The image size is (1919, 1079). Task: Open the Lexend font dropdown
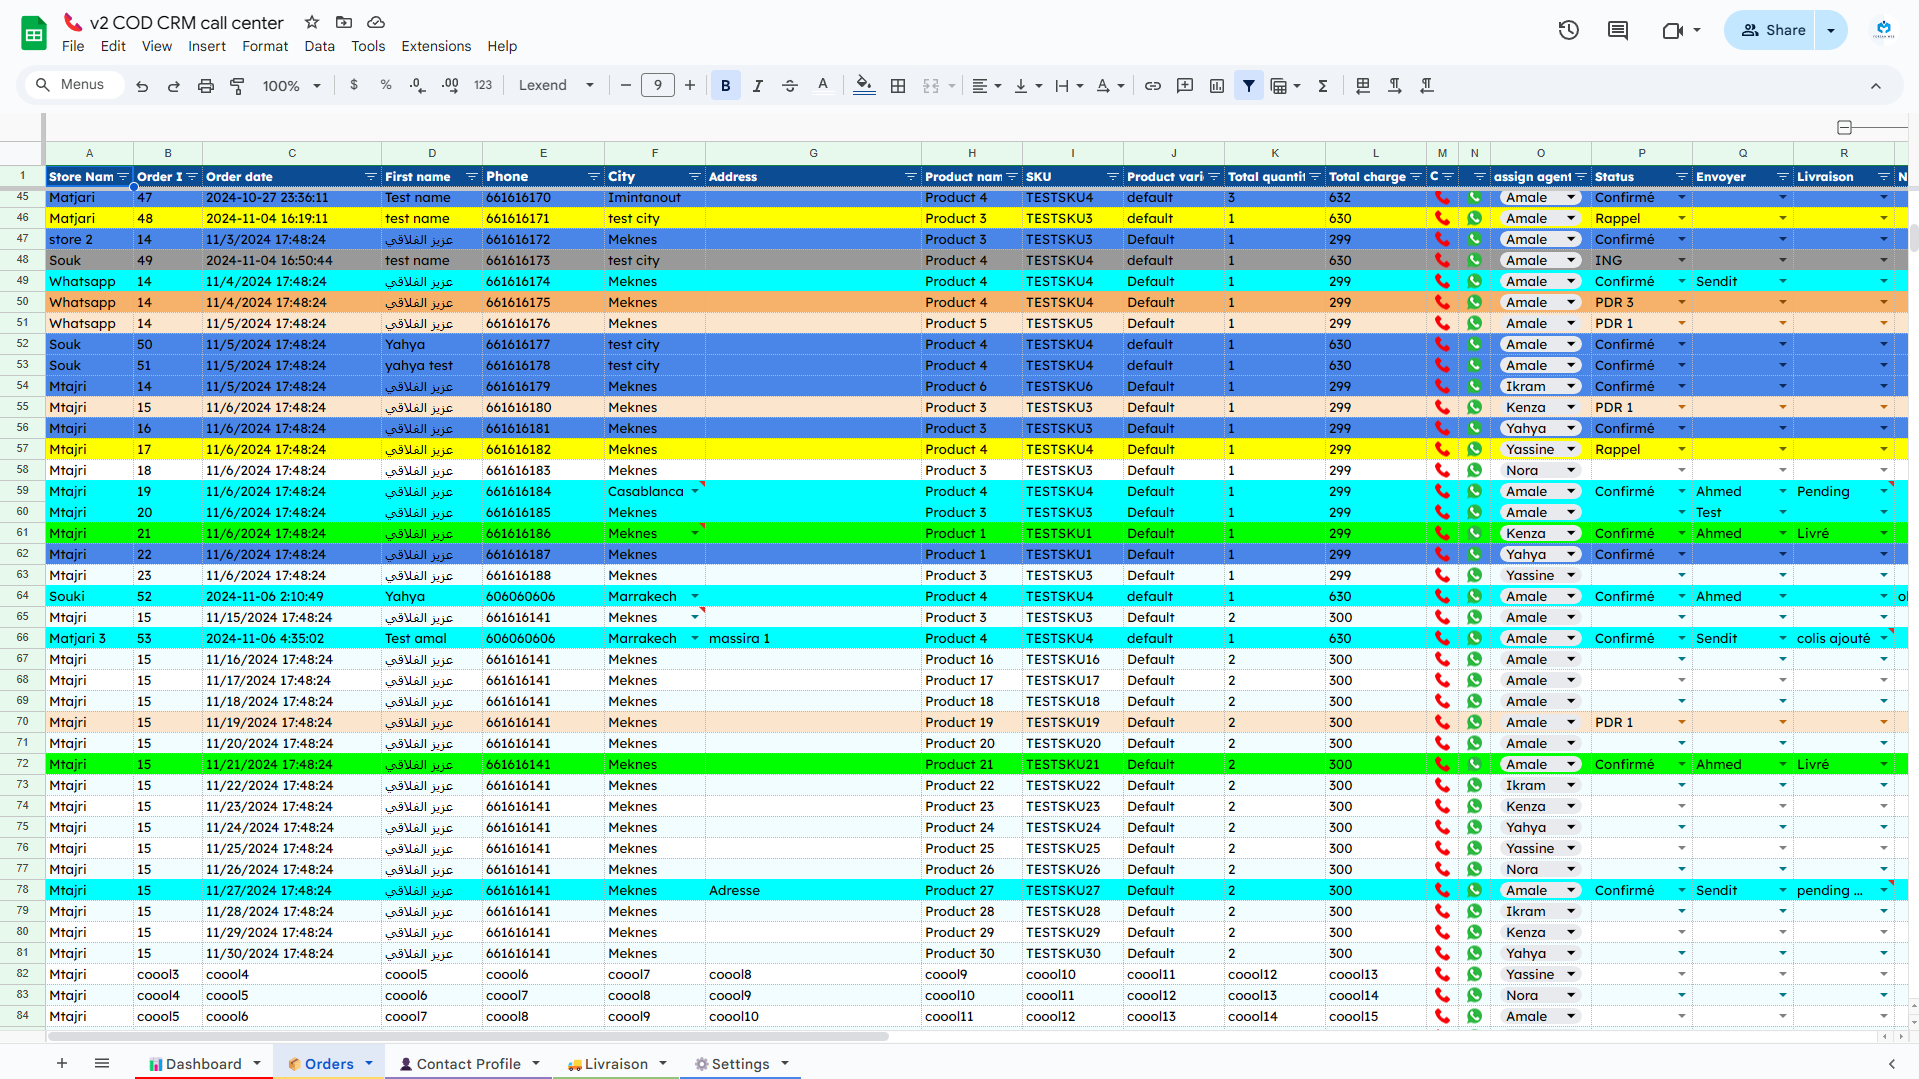(x=555, y=86)
